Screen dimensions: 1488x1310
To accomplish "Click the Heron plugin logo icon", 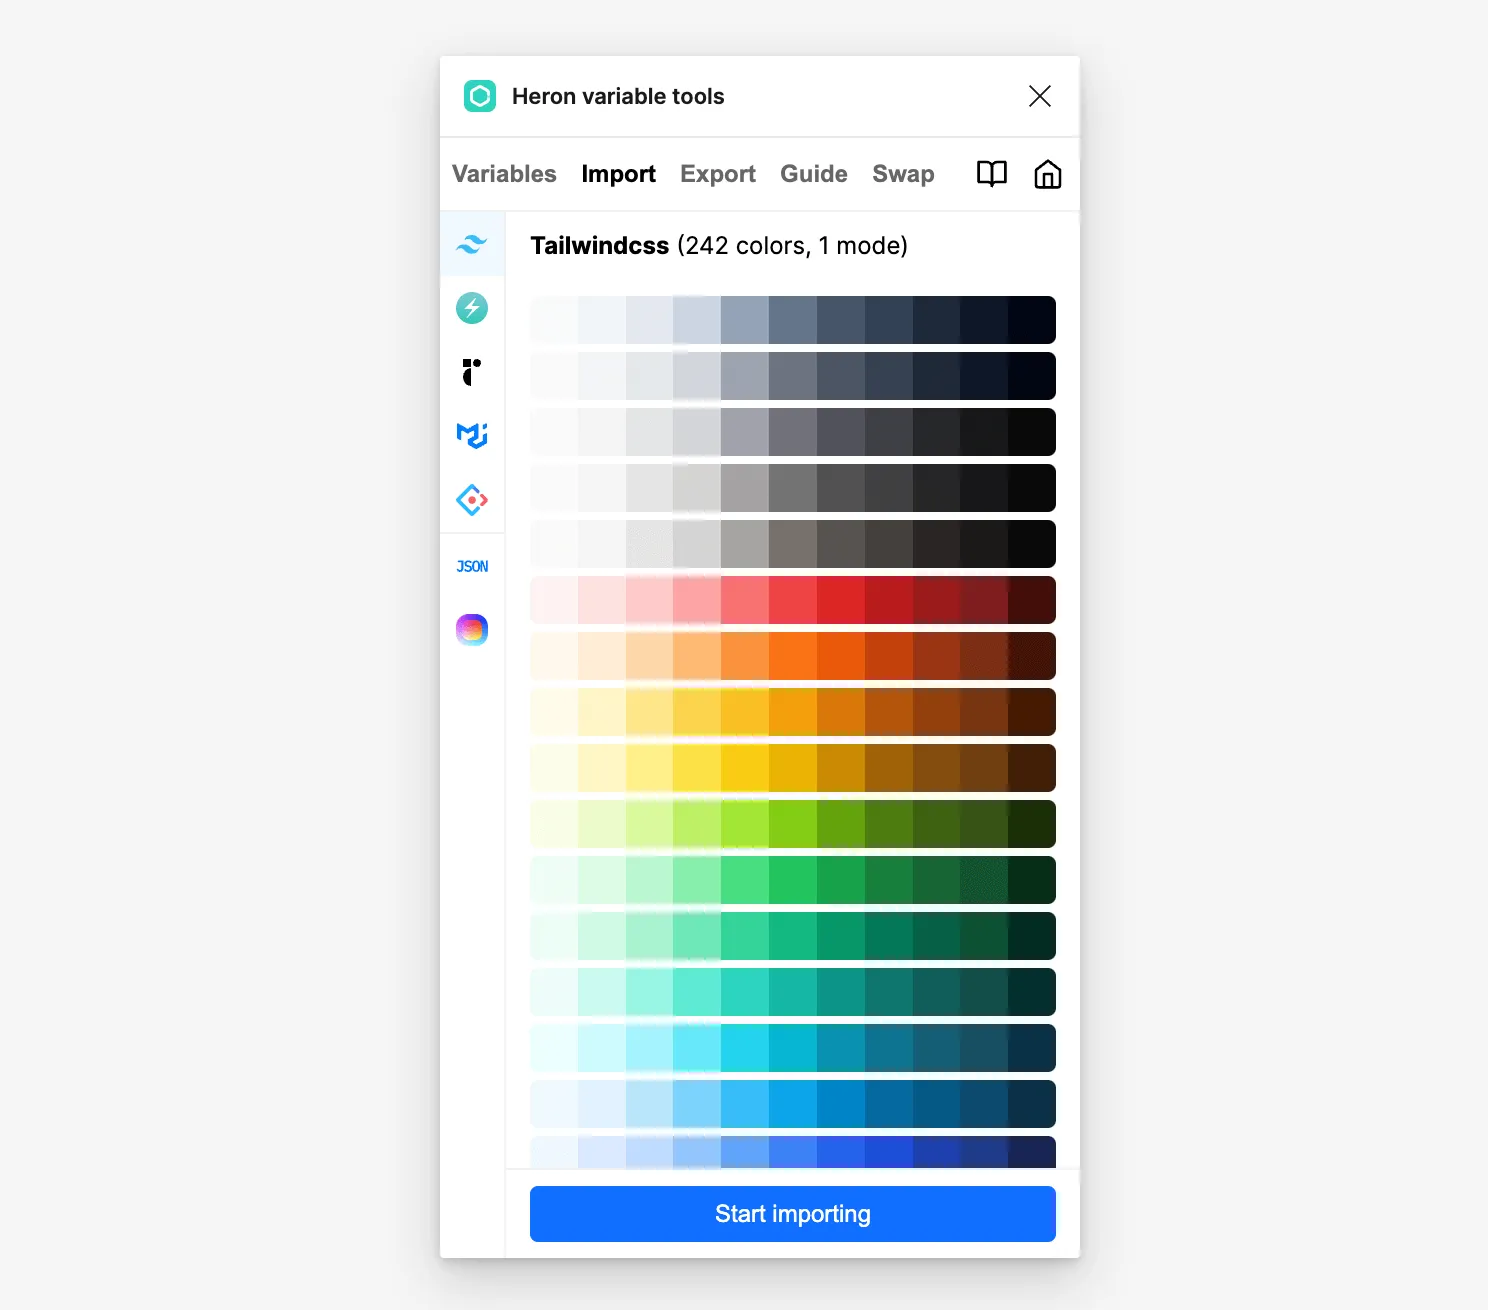I will coord(480,96).
